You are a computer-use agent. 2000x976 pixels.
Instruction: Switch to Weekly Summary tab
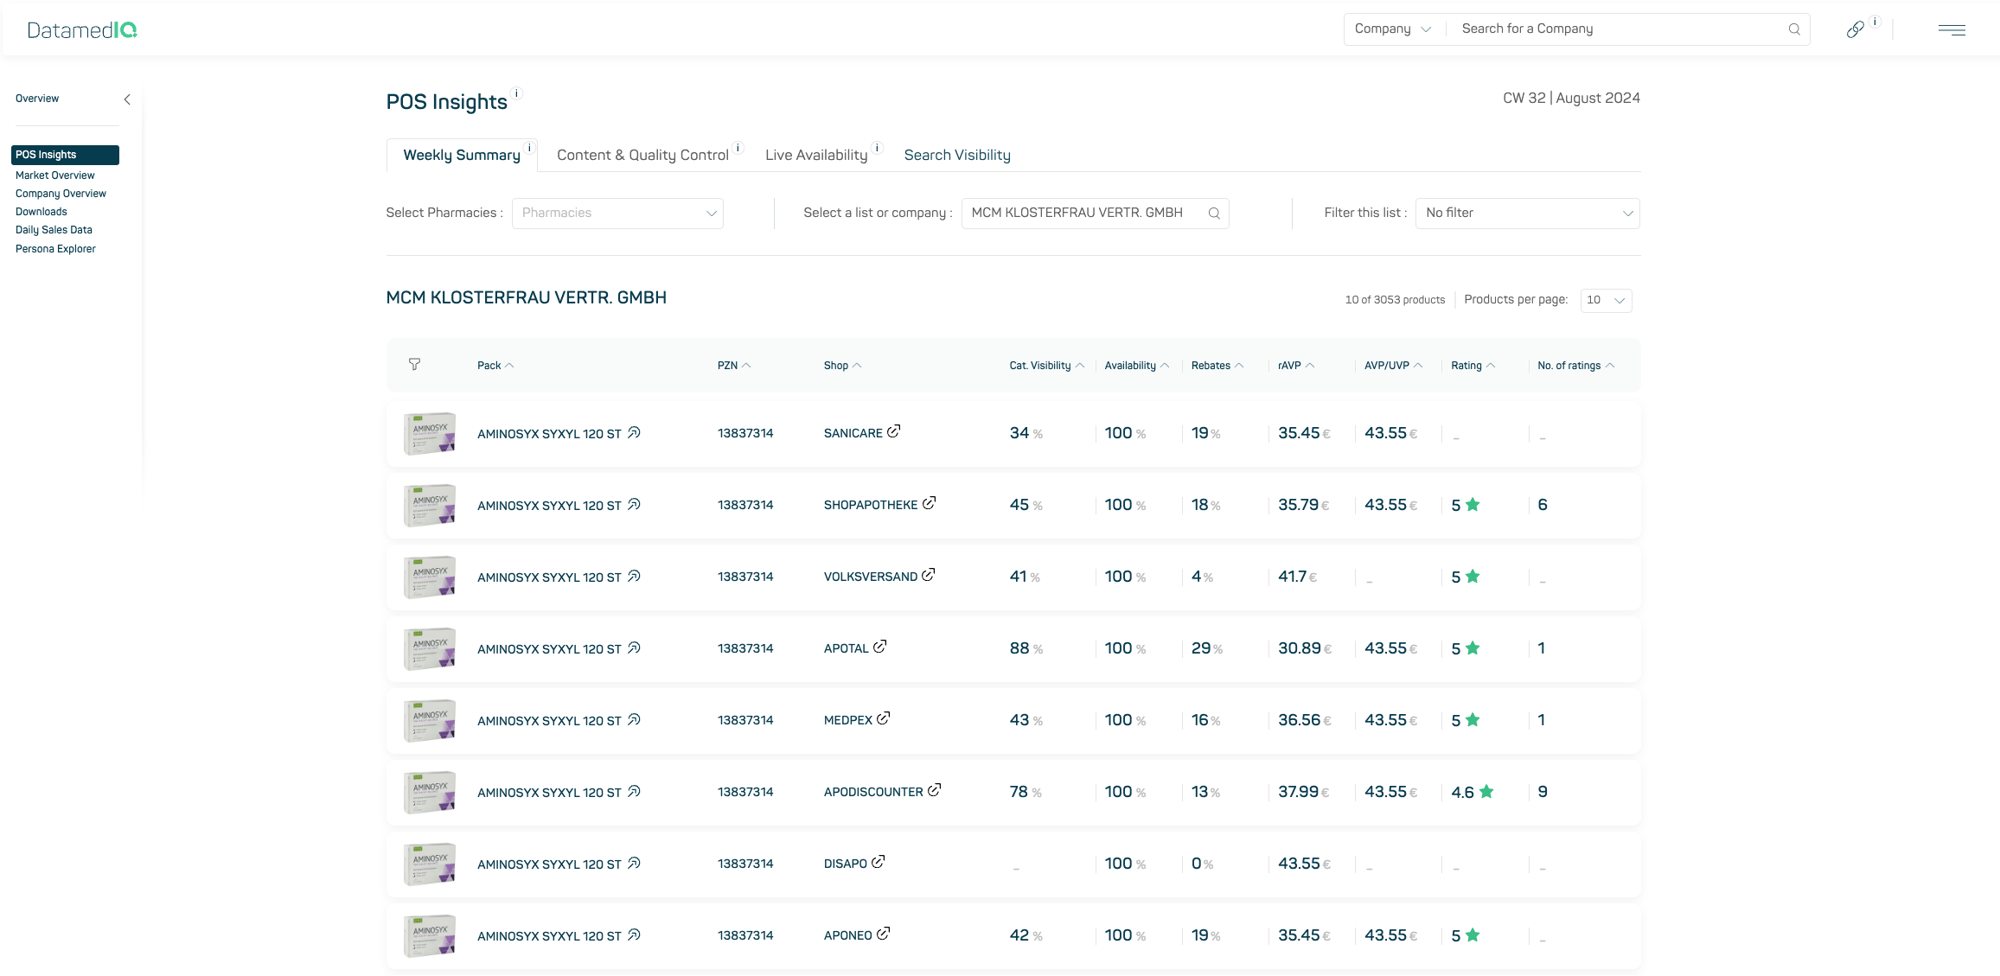[x=461, y=155]
